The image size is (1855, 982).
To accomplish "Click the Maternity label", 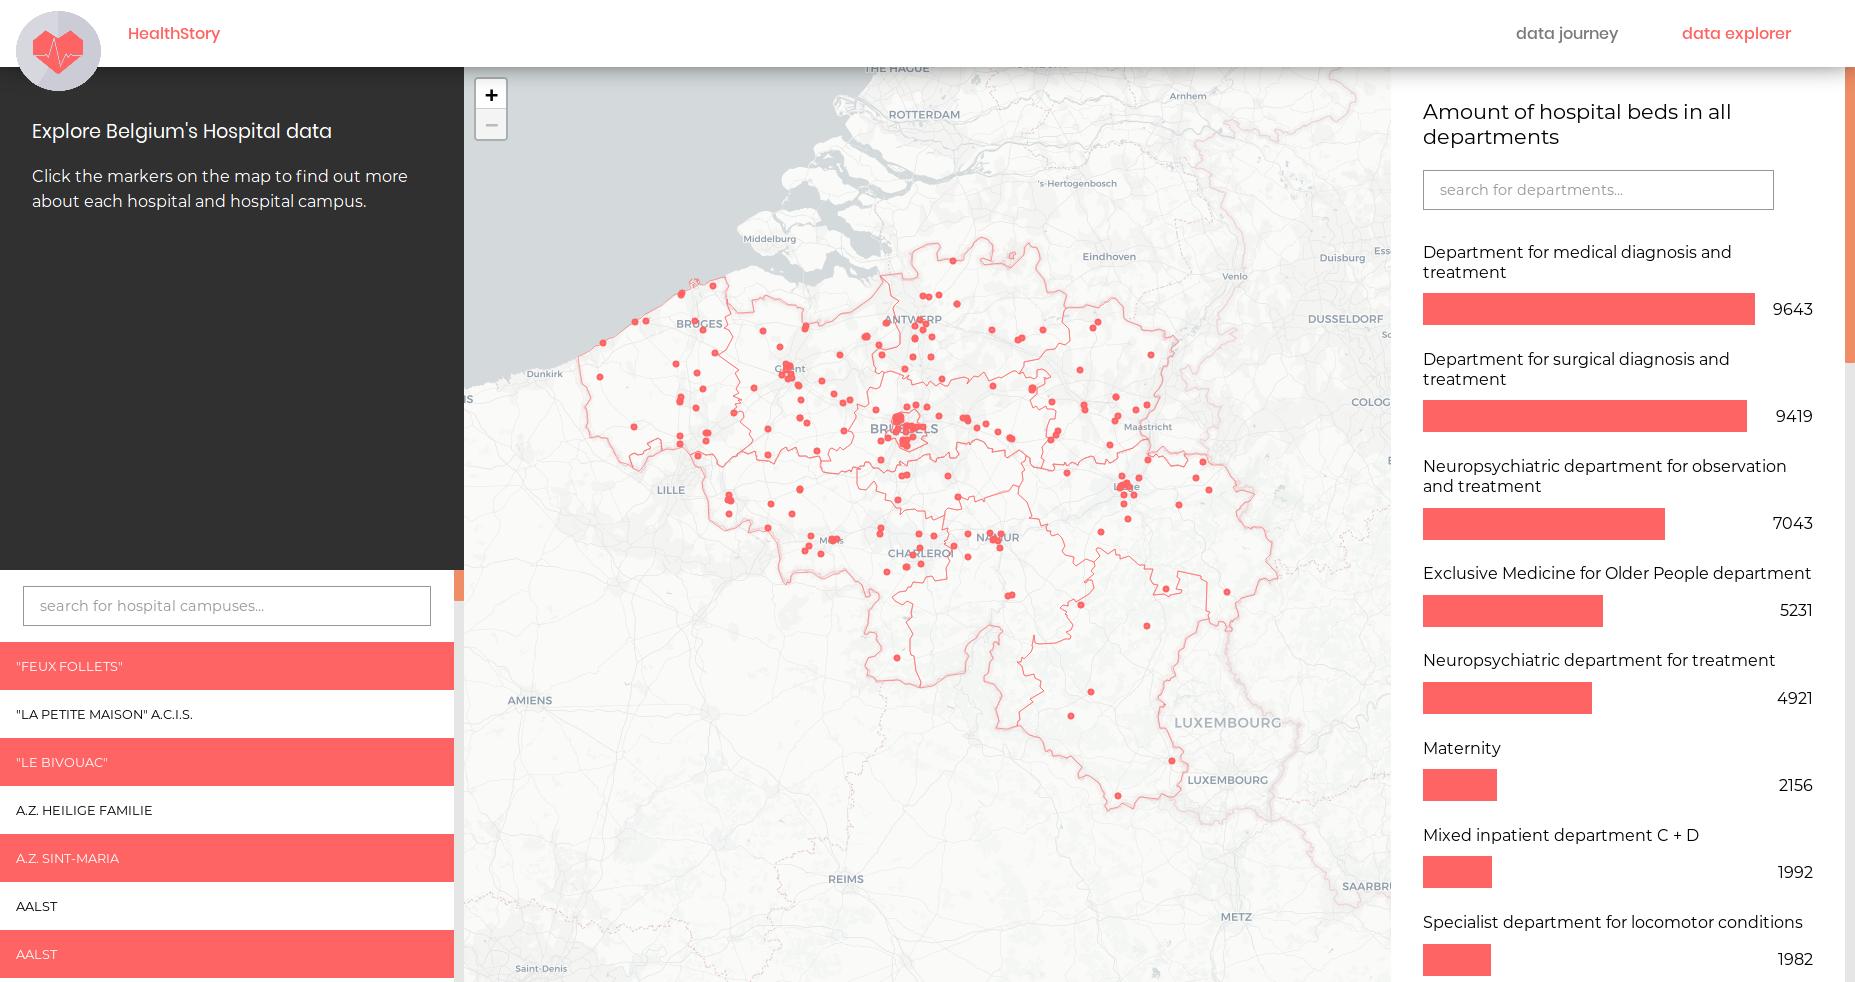I will click(x=1461, y=748).
